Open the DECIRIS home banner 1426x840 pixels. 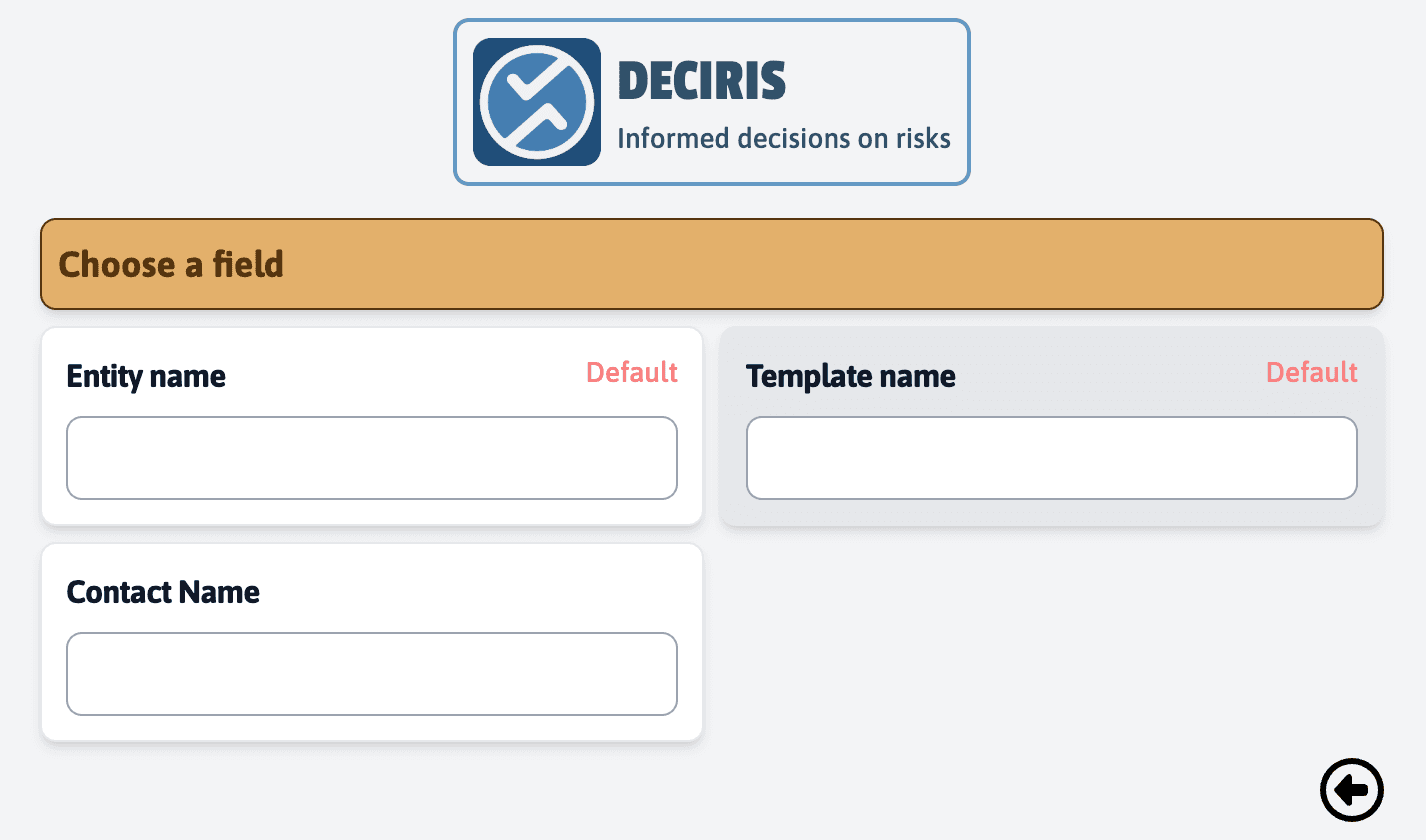coord(711,101)
